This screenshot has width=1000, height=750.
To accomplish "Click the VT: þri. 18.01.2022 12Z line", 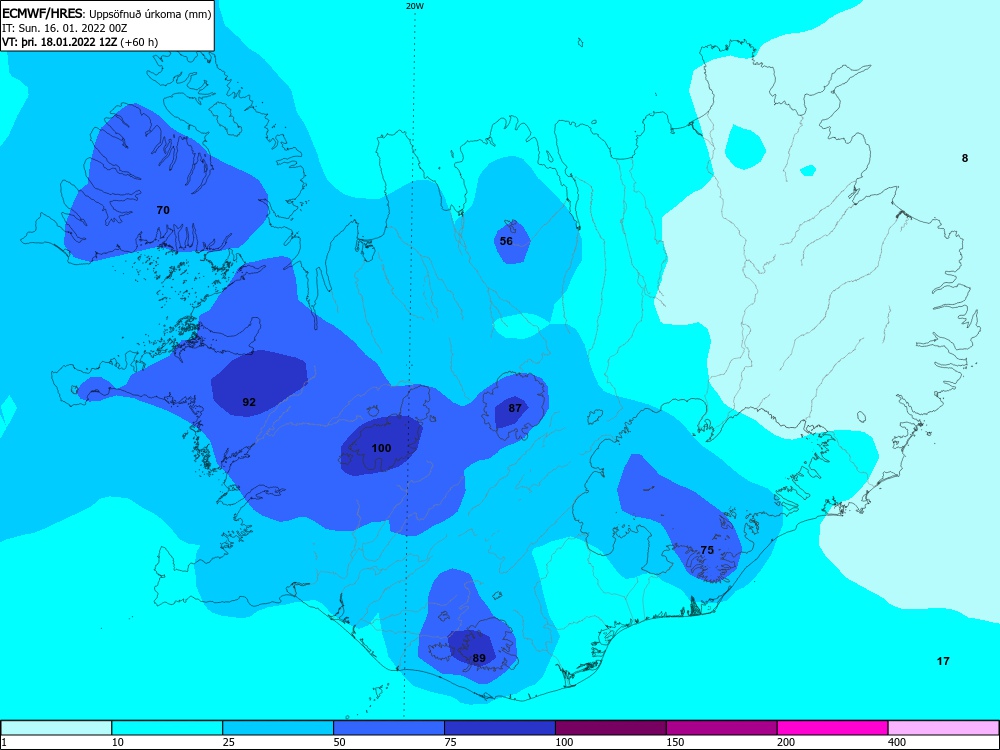I will pos(80,42).
